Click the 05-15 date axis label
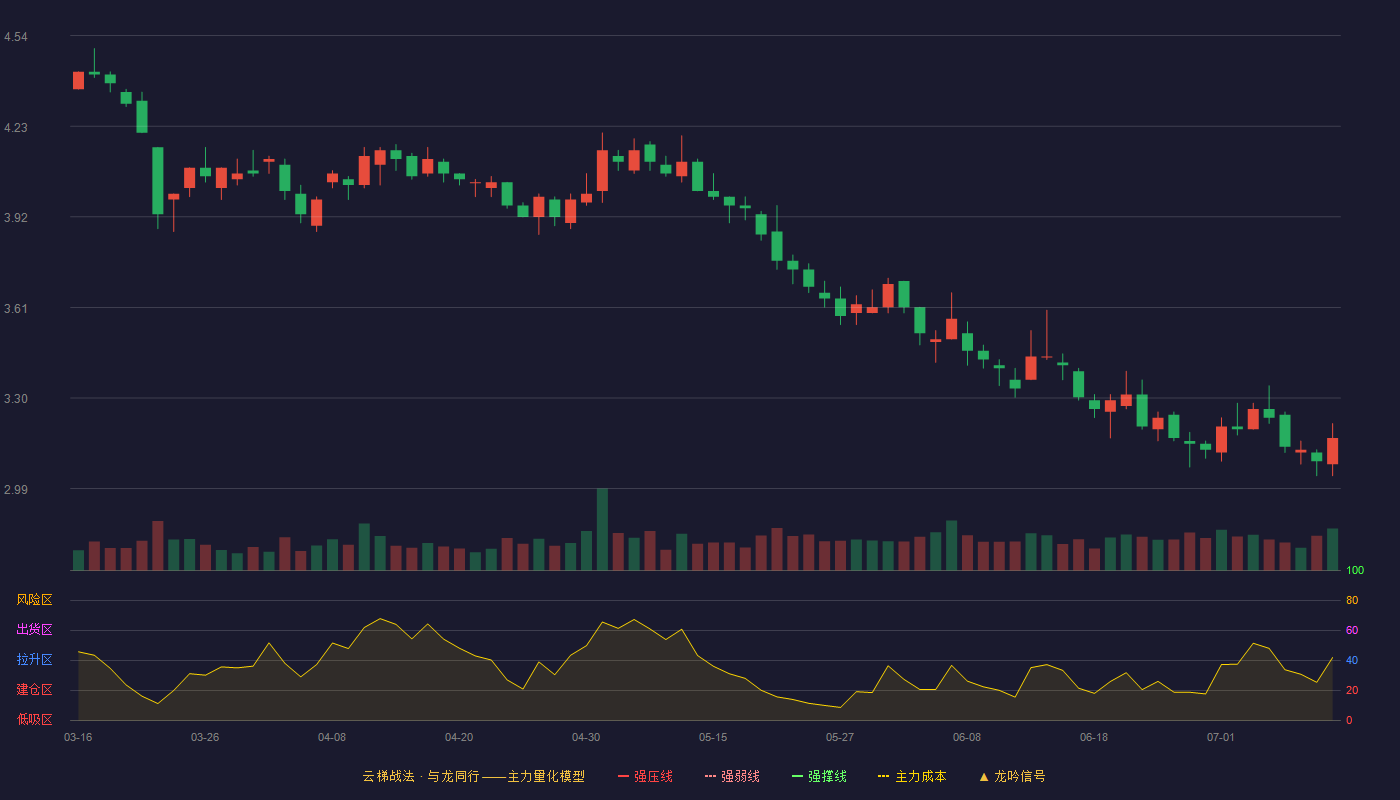1400x800 pixels. click(x=713, y=737)
